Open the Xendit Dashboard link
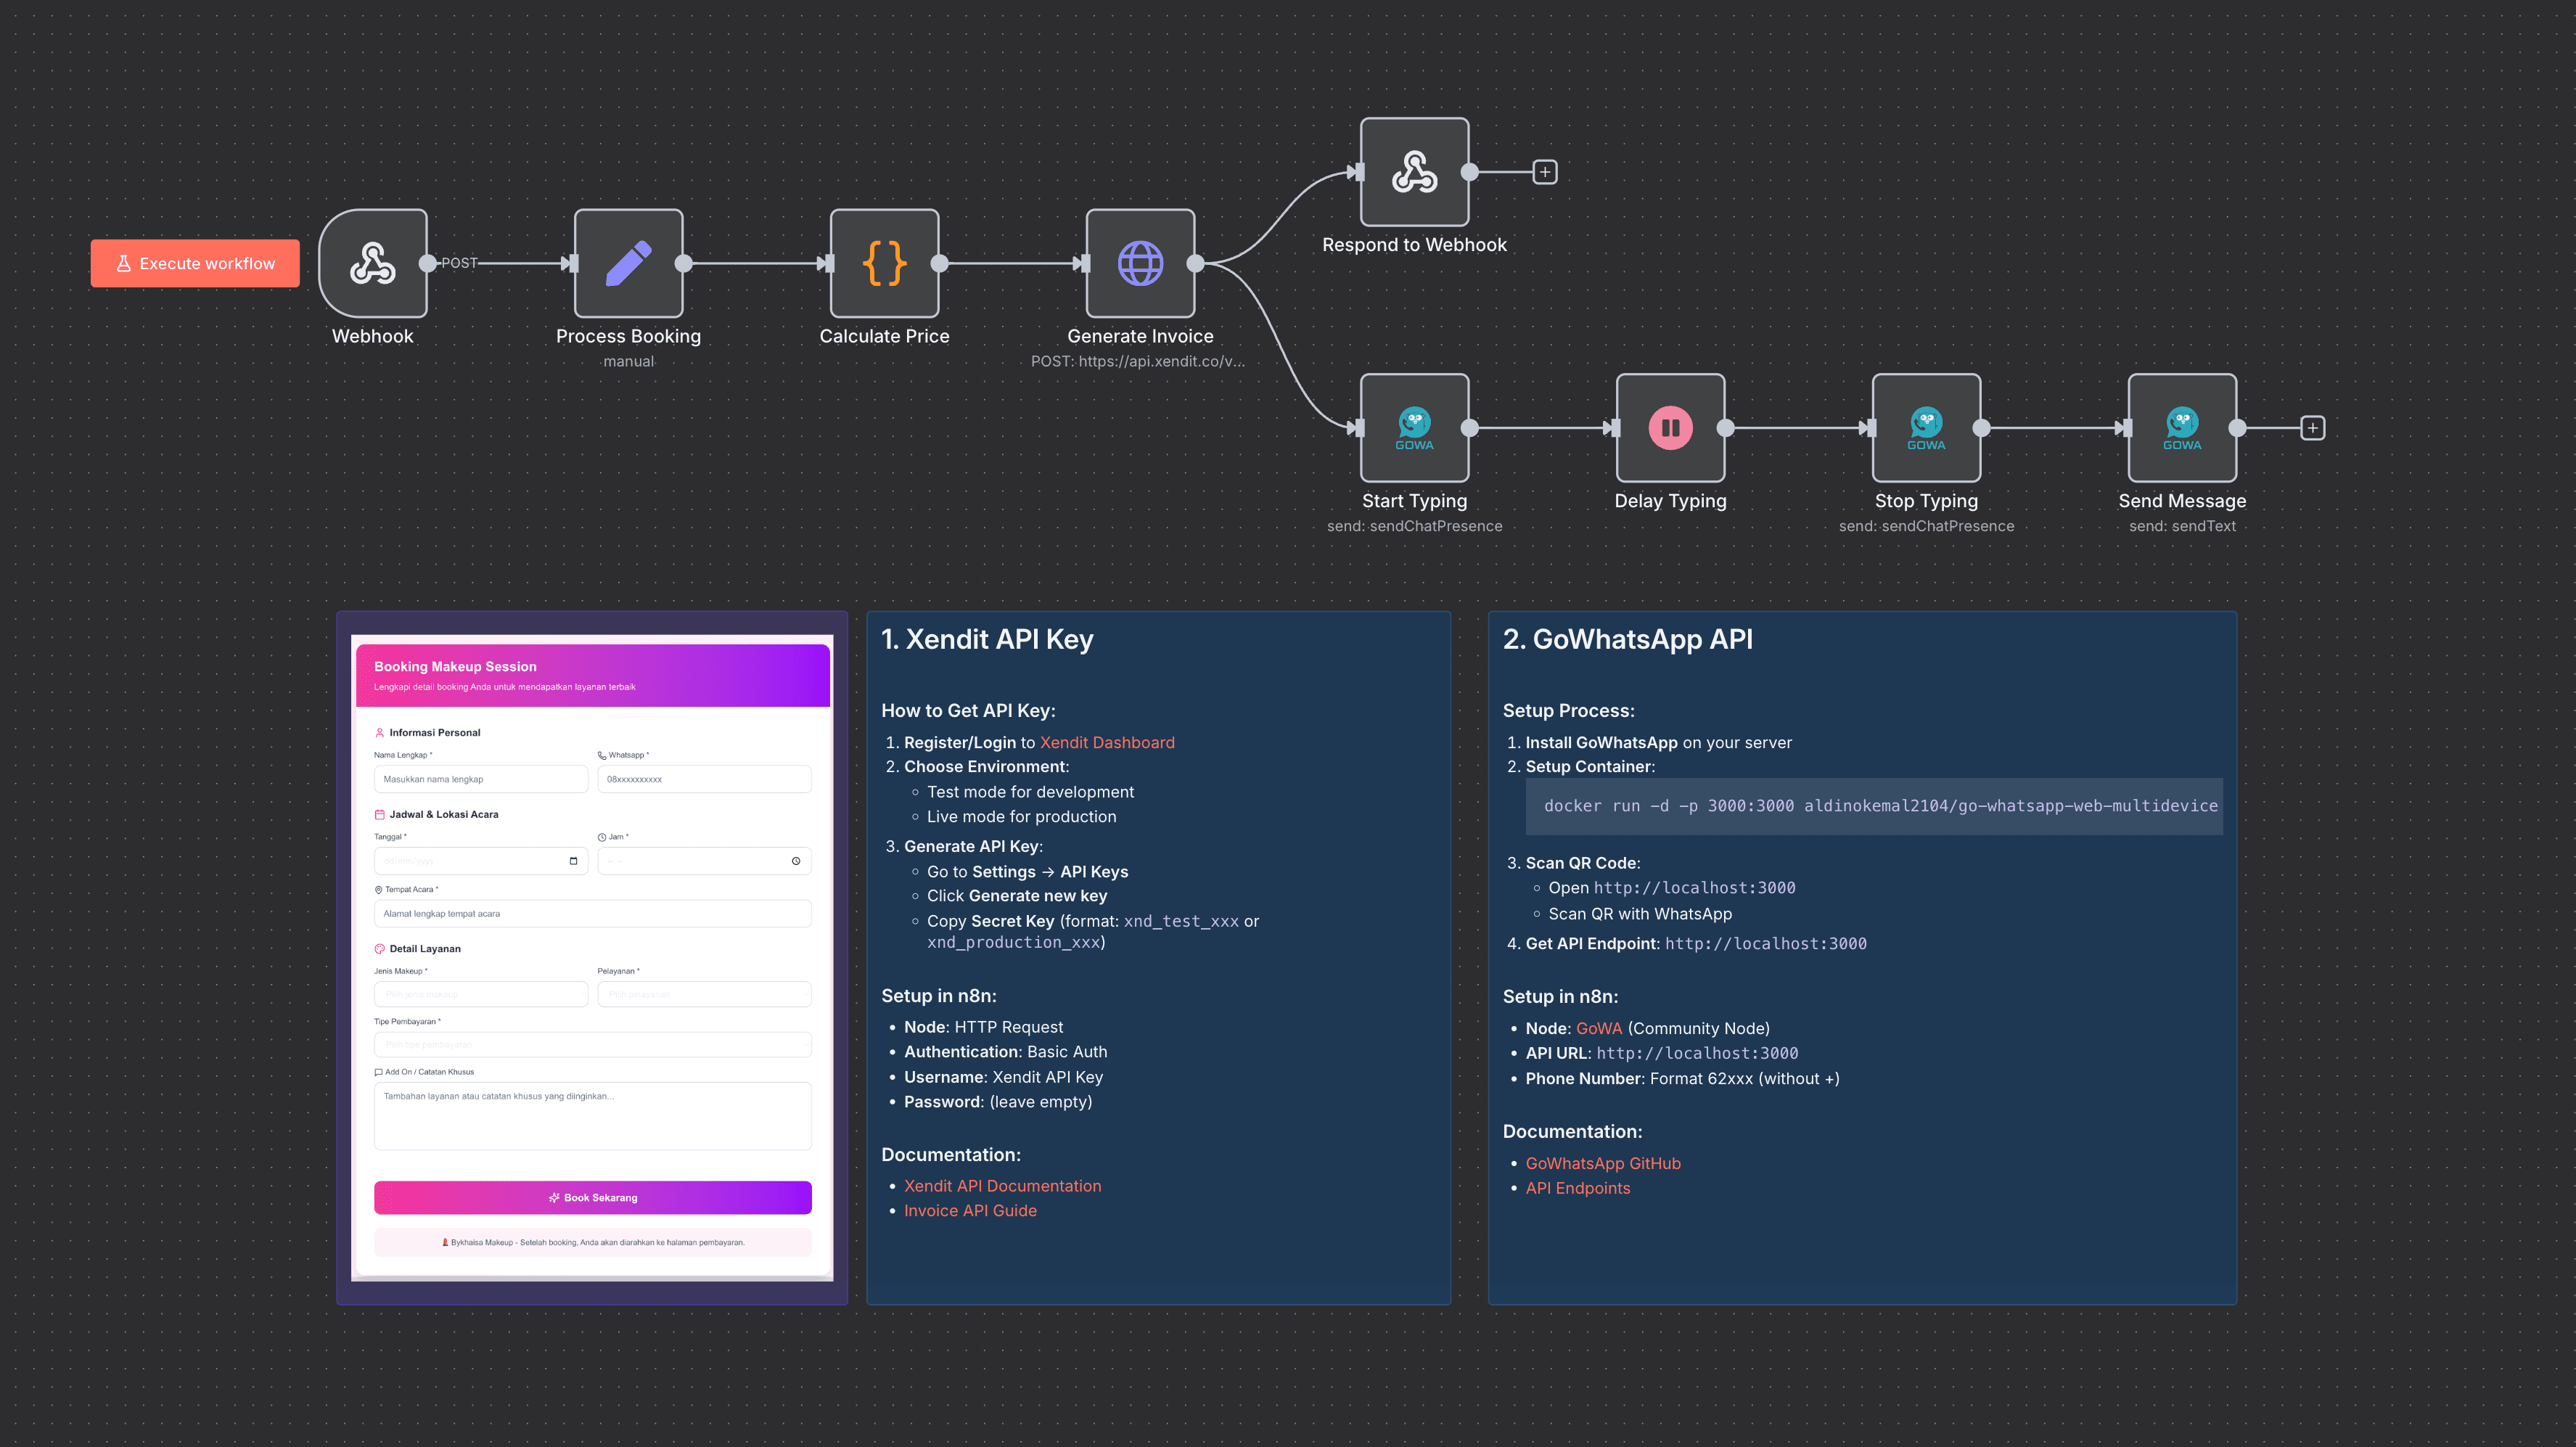Image resolution: width=2576 pixels, height=1447 pixels. 1107,742
